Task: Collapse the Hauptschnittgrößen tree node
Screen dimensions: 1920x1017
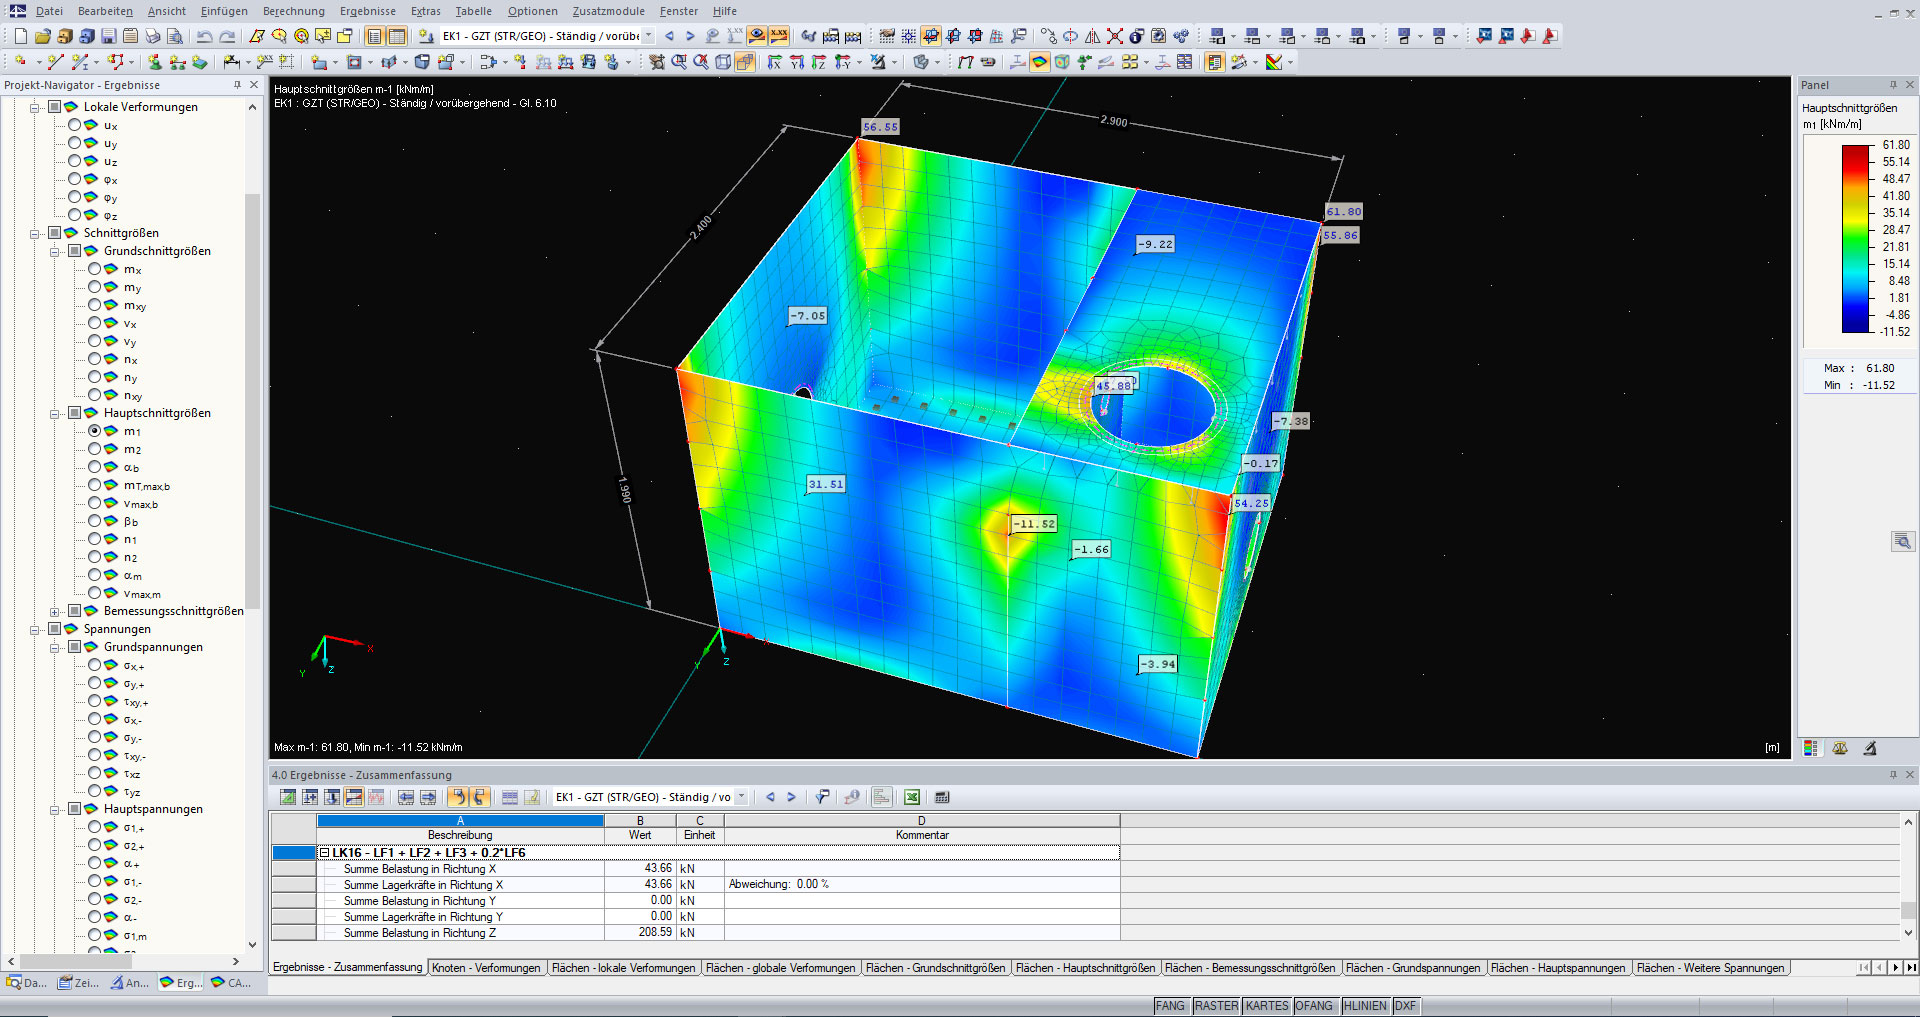Action: [x=55, y=413]
